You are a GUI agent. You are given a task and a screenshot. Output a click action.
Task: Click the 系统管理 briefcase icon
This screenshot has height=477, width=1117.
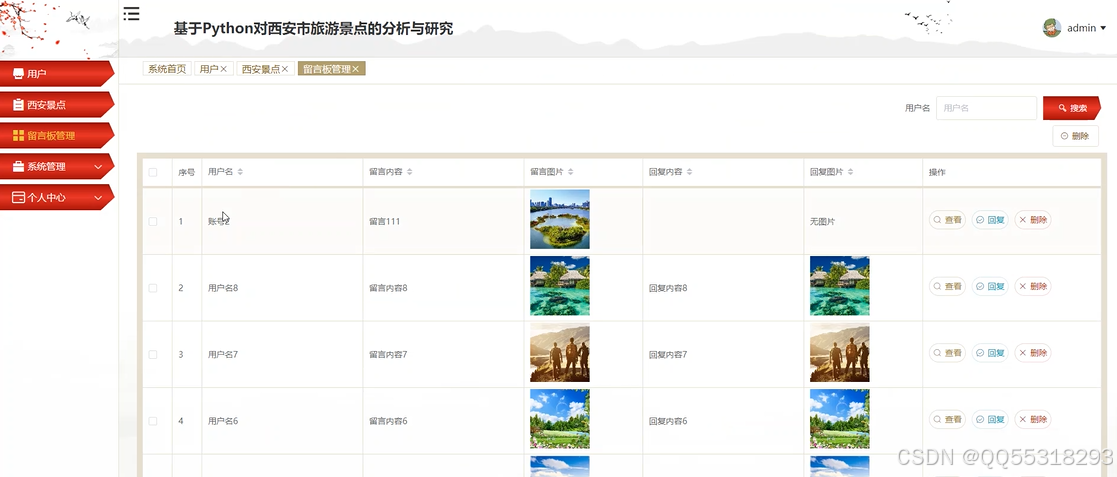[x=19, y=167]
